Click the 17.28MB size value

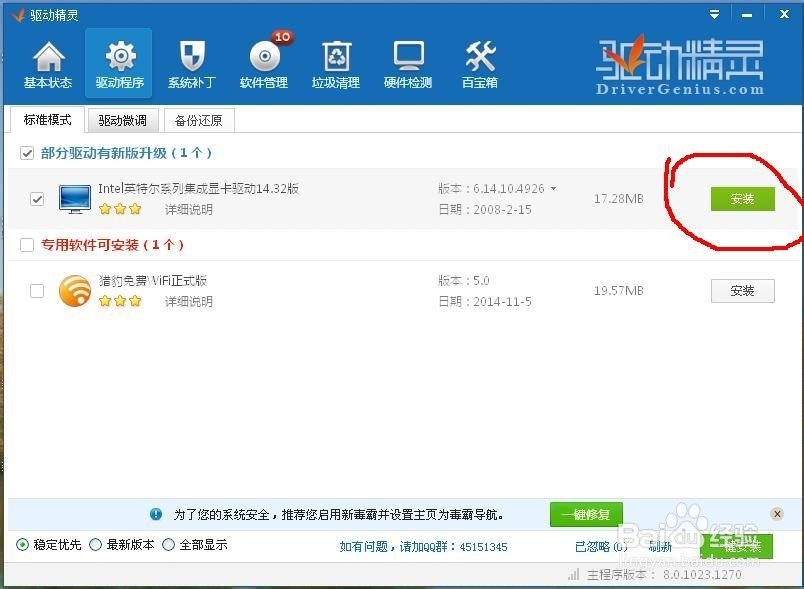618,199
